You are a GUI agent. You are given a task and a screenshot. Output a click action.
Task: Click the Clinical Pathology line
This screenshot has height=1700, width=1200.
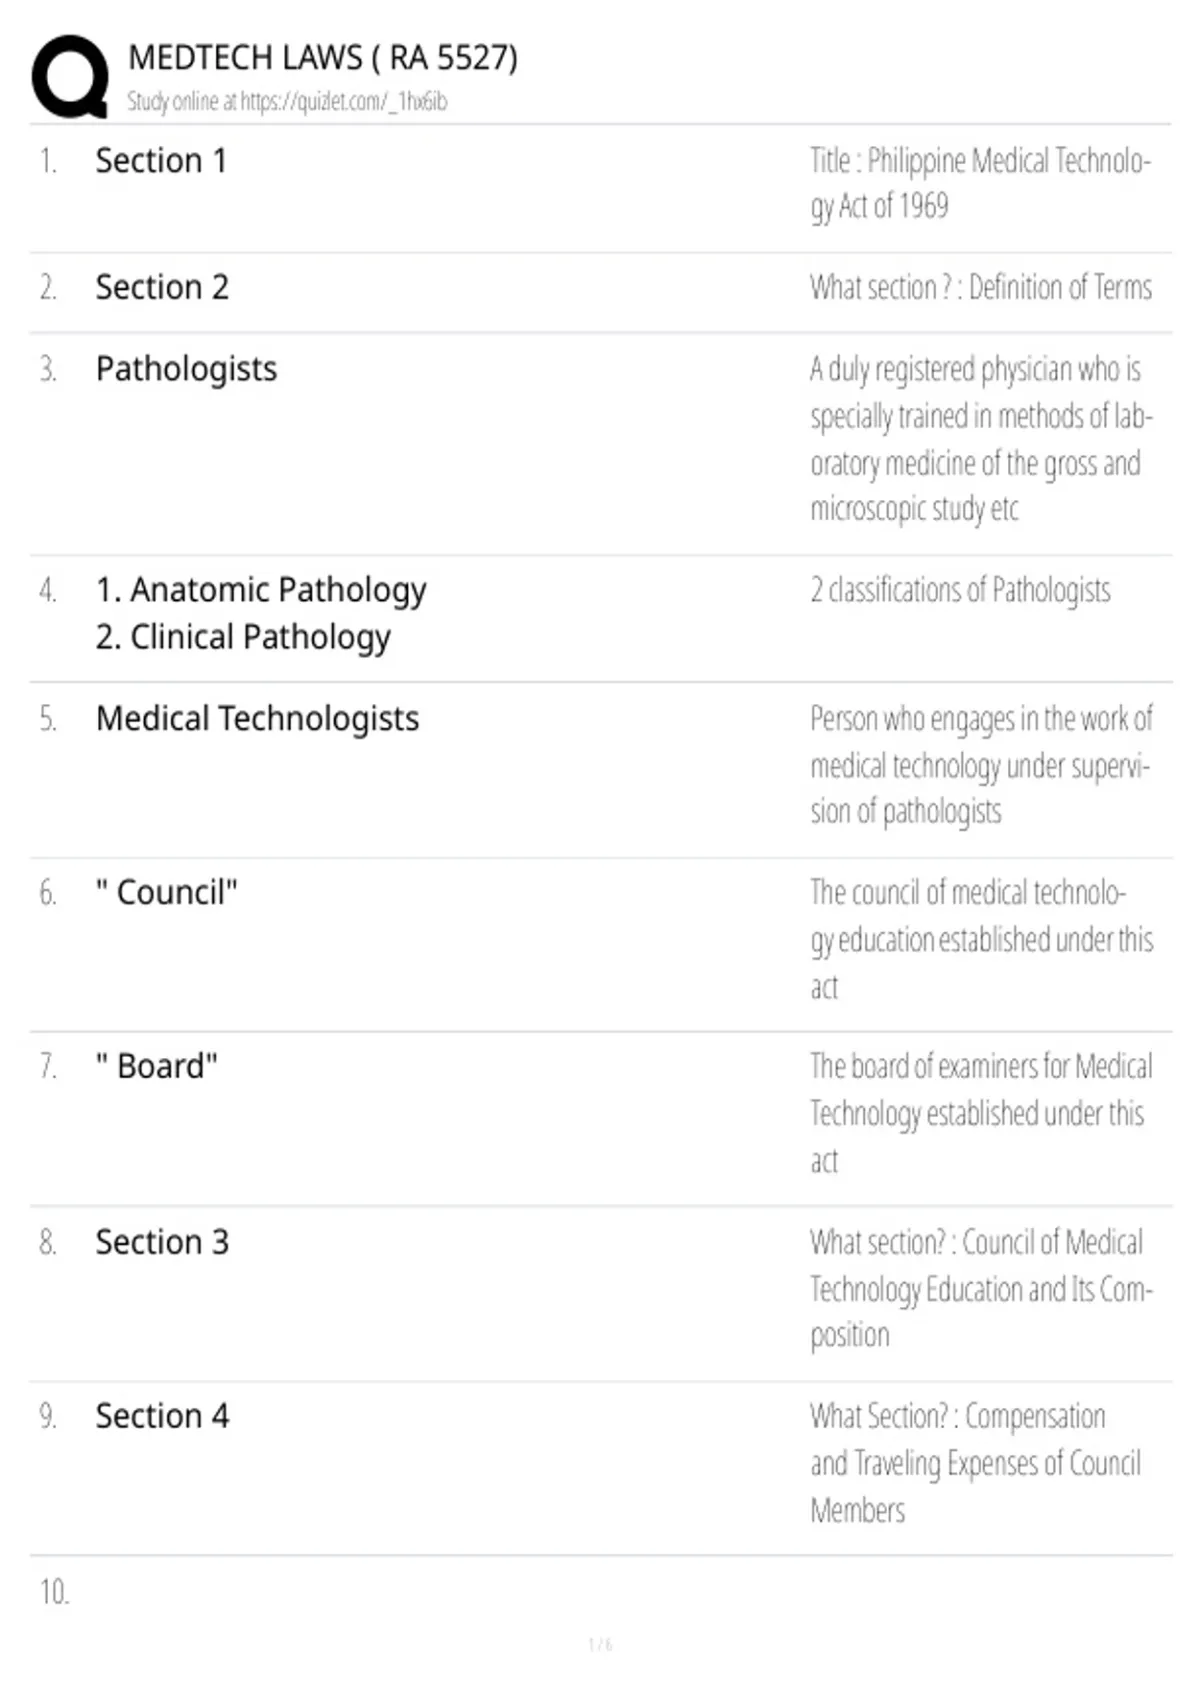(x=243, y=637)
